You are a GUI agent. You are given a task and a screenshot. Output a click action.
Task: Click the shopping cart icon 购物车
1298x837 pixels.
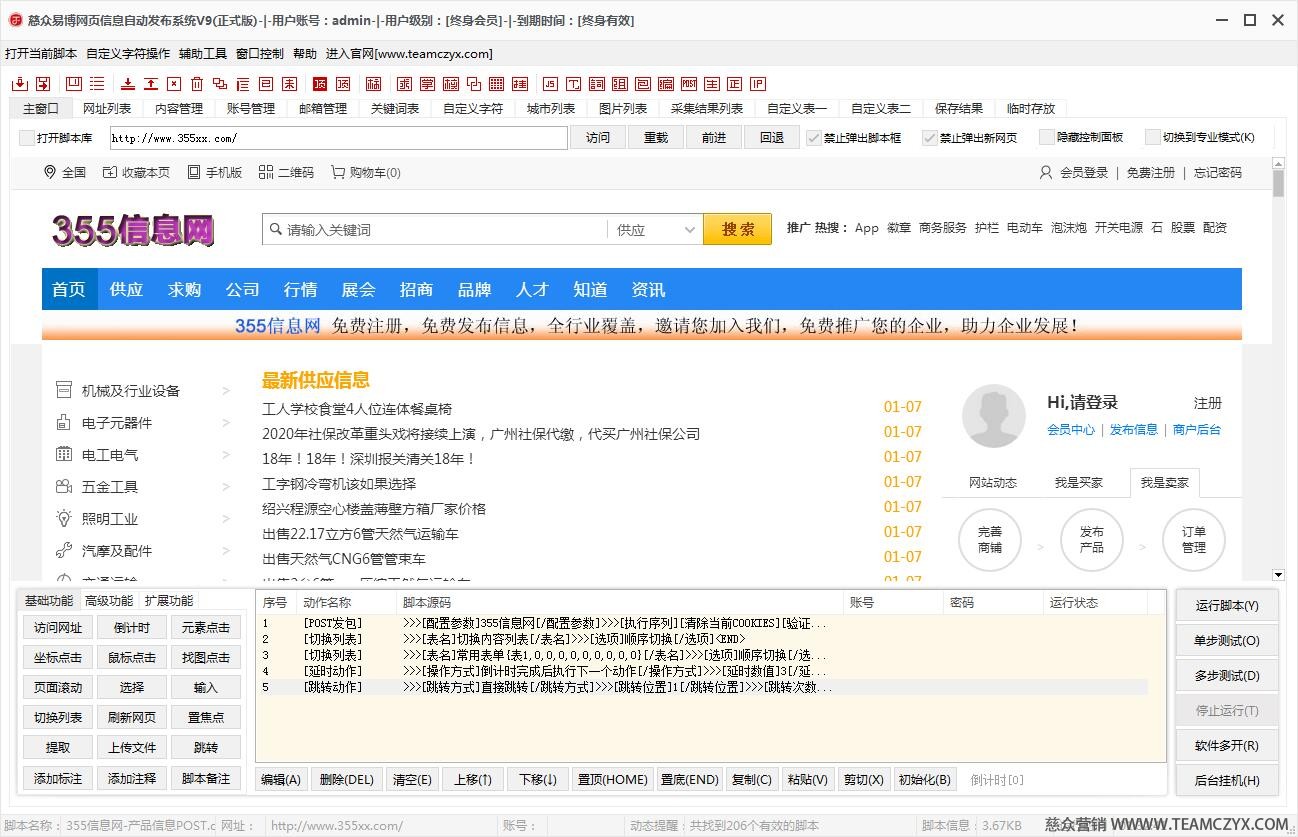tap(338, 172)
